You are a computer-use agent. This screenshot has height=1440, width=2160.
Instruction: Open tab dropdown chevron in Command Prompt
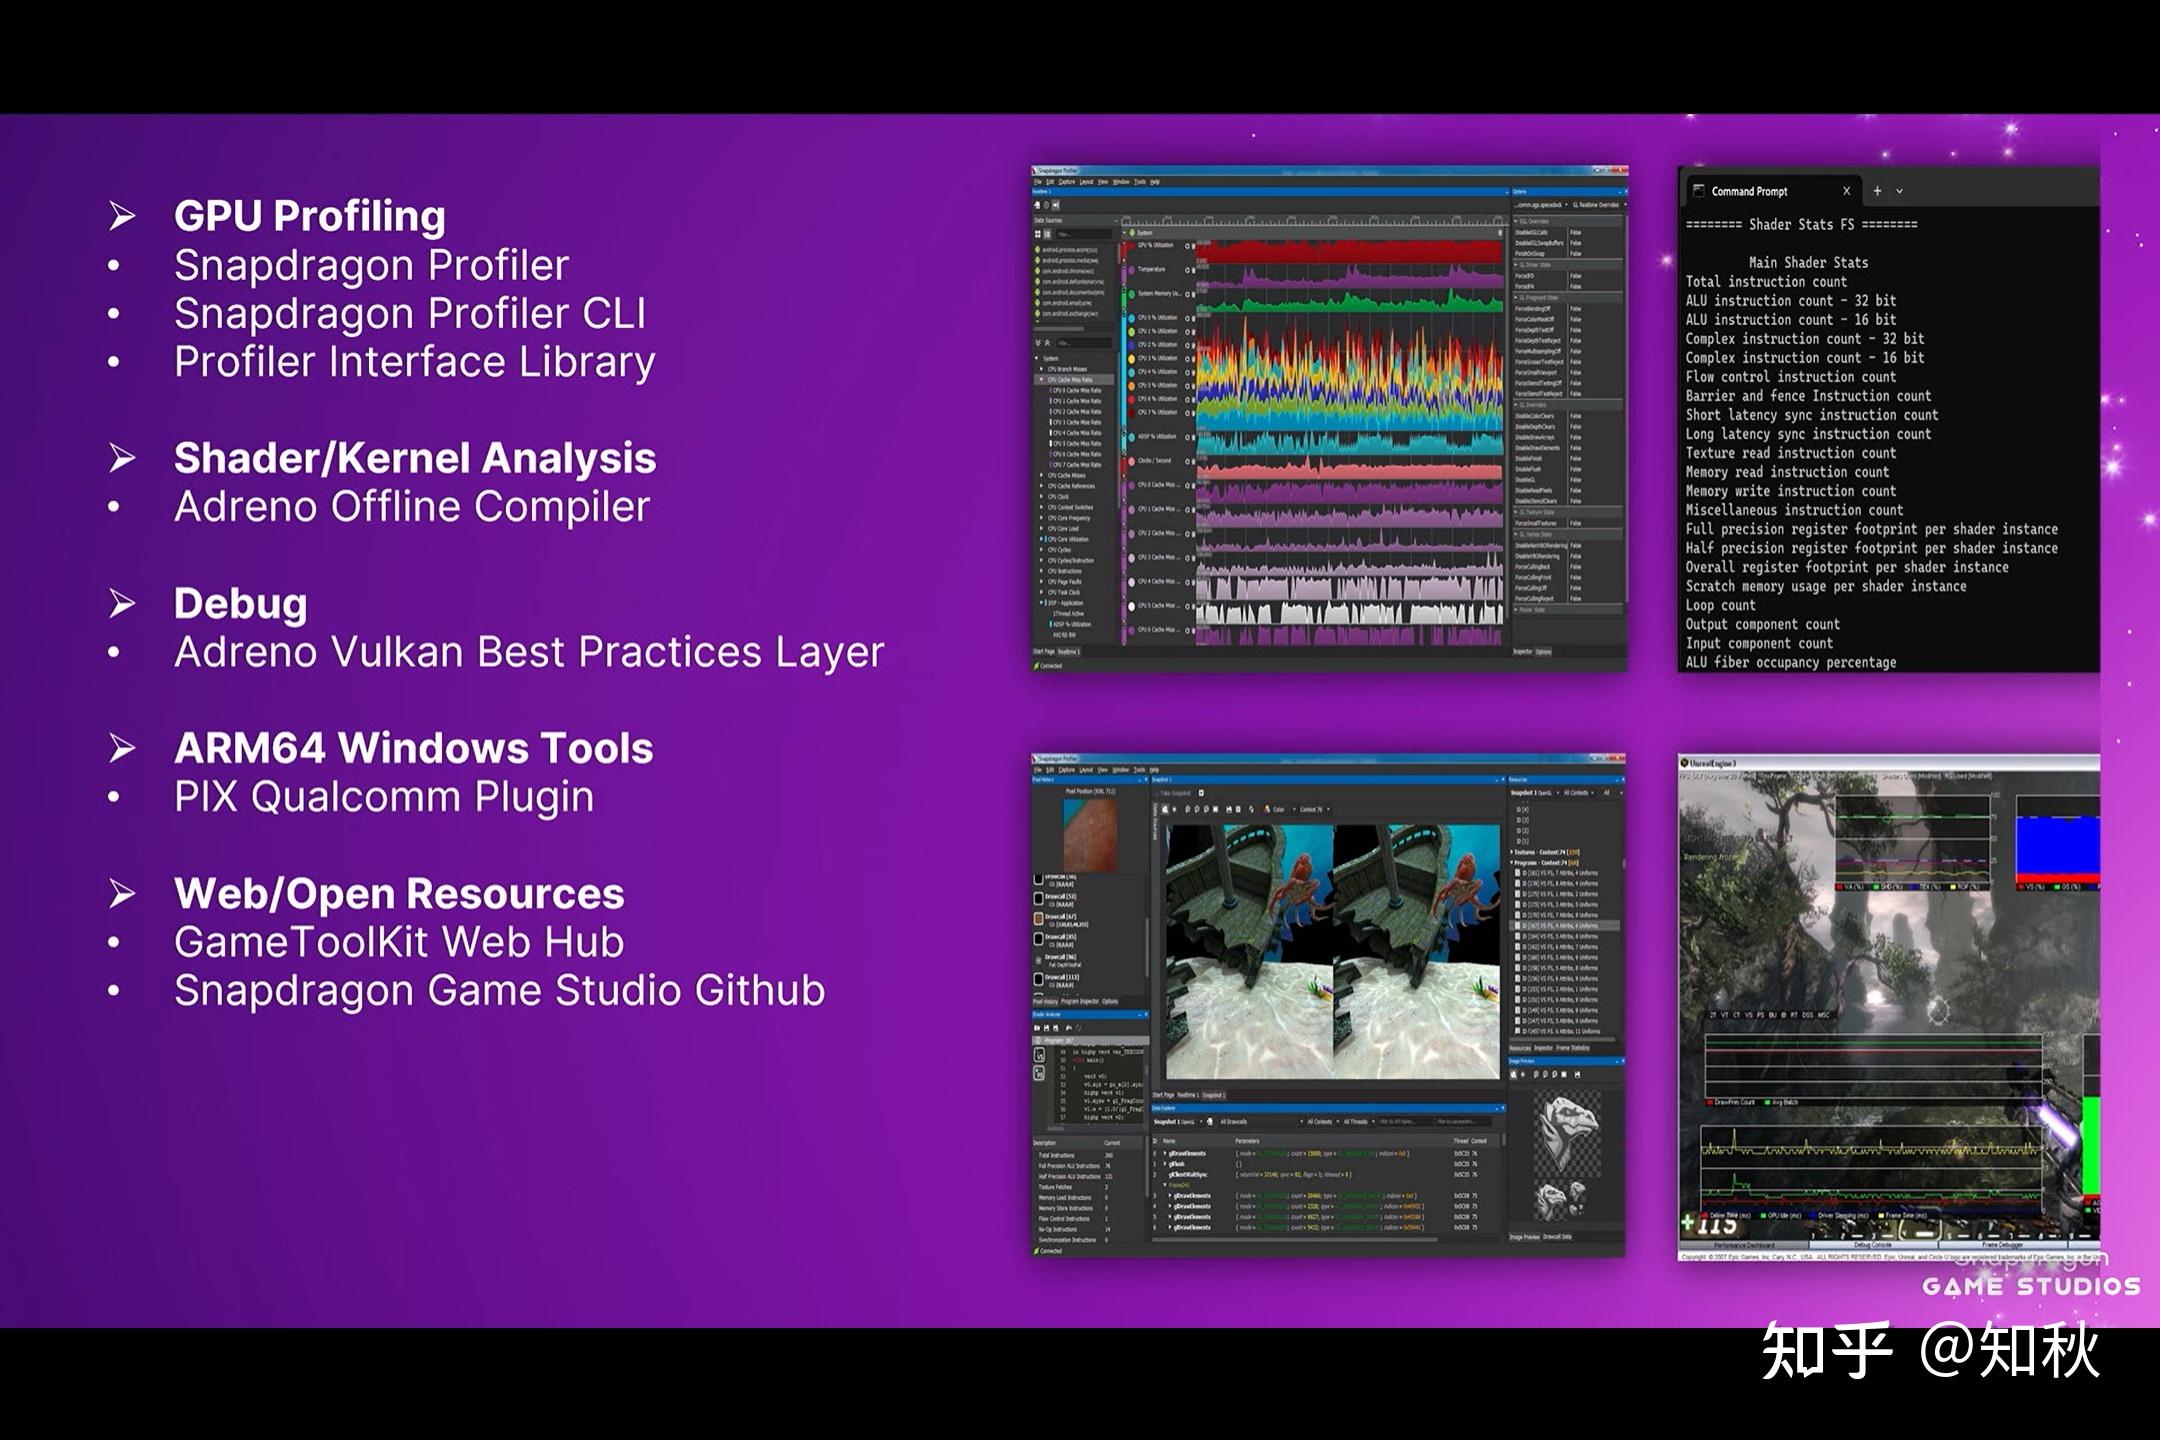click(1899, 191)
